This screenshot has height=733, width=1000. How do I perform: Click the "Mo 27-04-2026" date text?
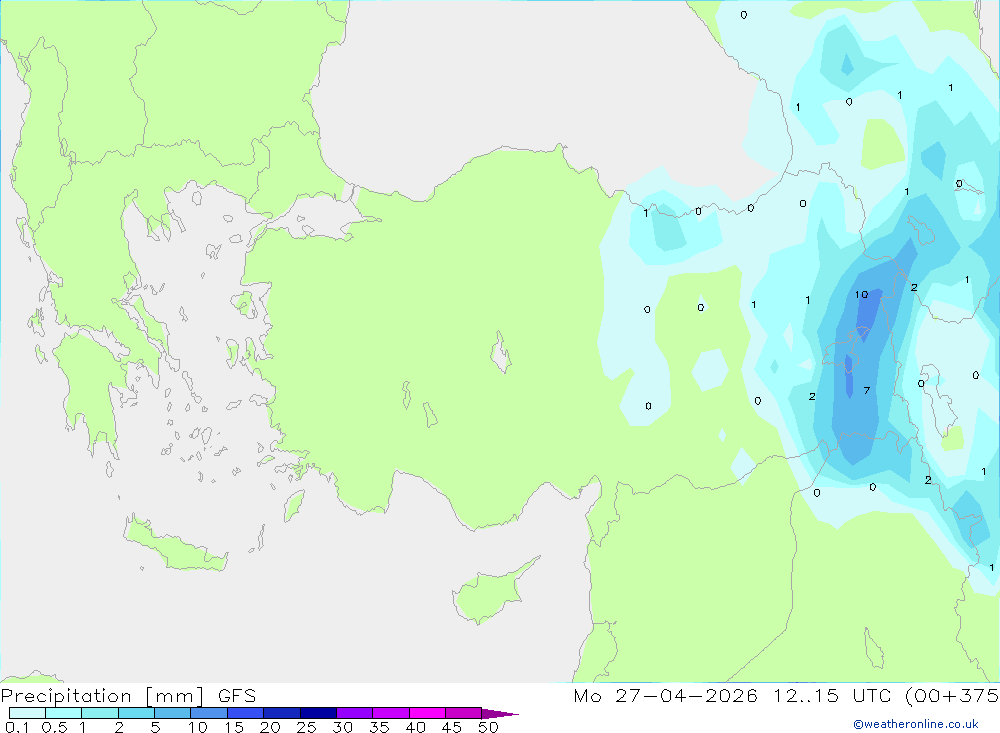click(x=665, y=696)
